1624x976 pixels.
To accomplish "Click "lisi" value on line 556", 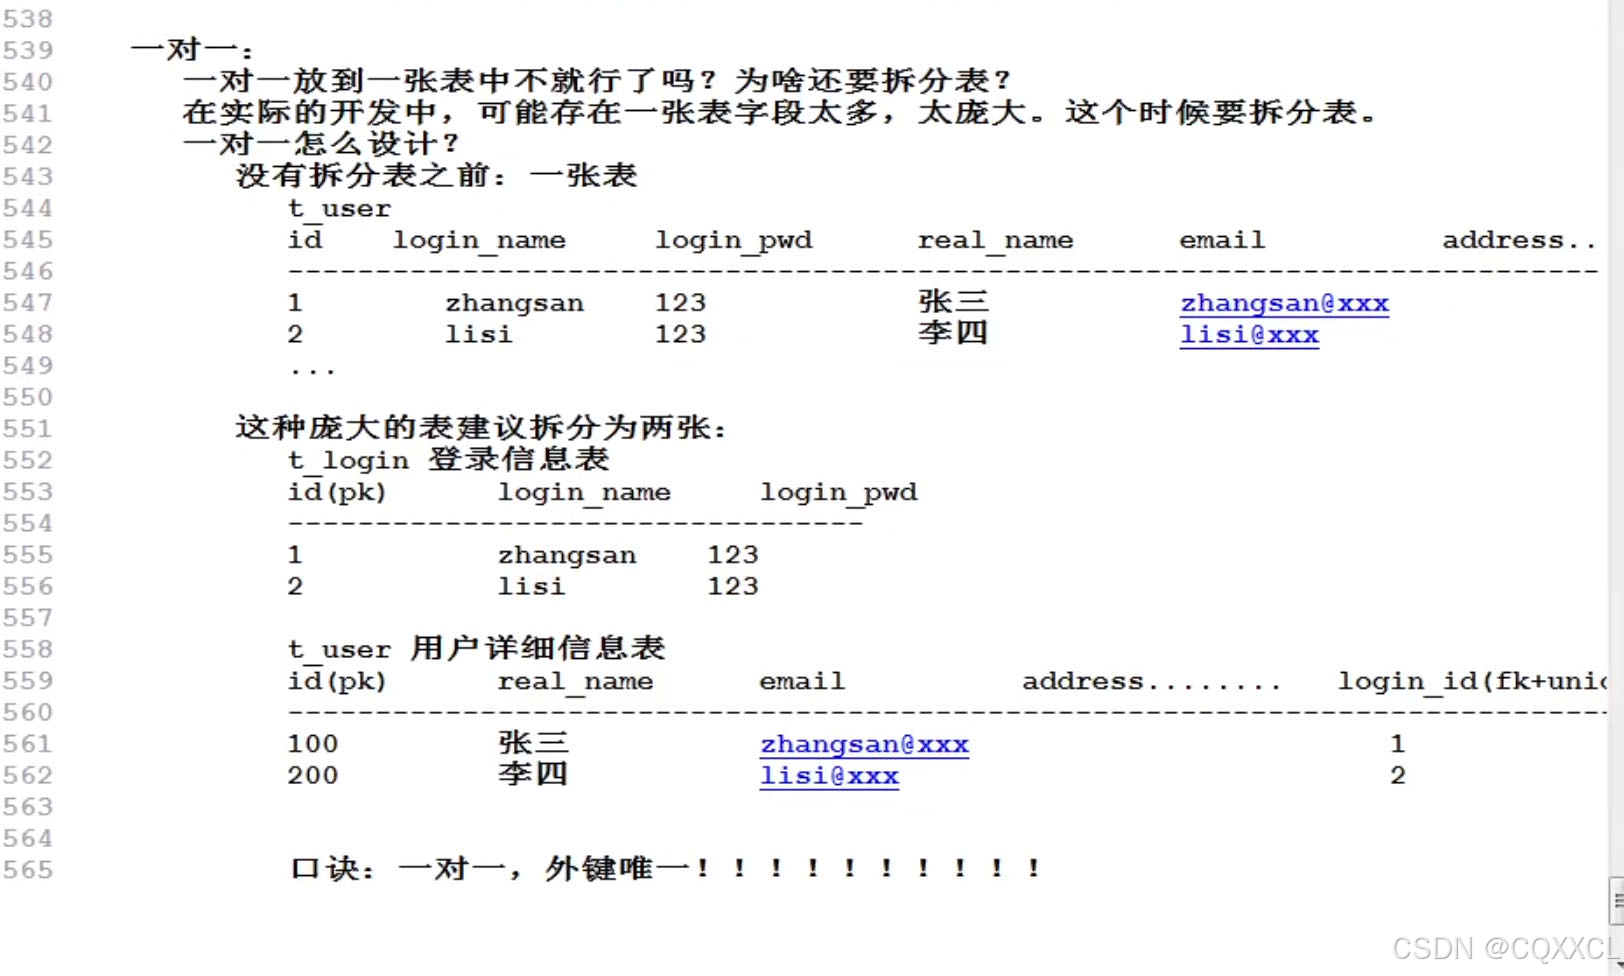I will (532, 586).
